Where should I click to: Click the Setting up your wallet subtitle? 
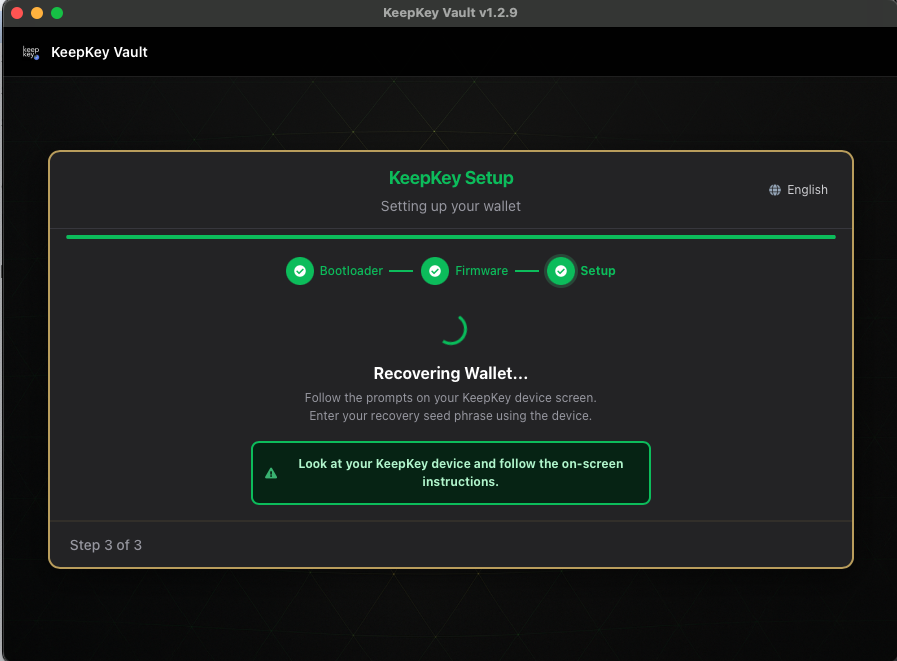click(x=451, y=206)
